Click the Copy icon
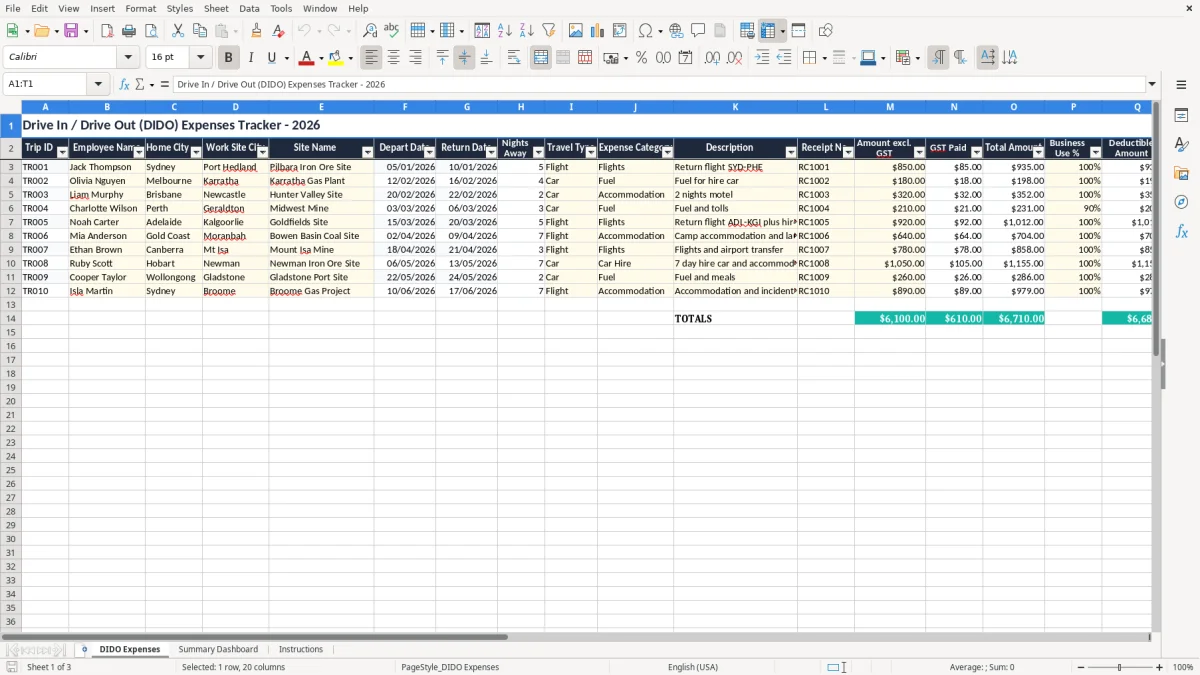 pos(199,31)
